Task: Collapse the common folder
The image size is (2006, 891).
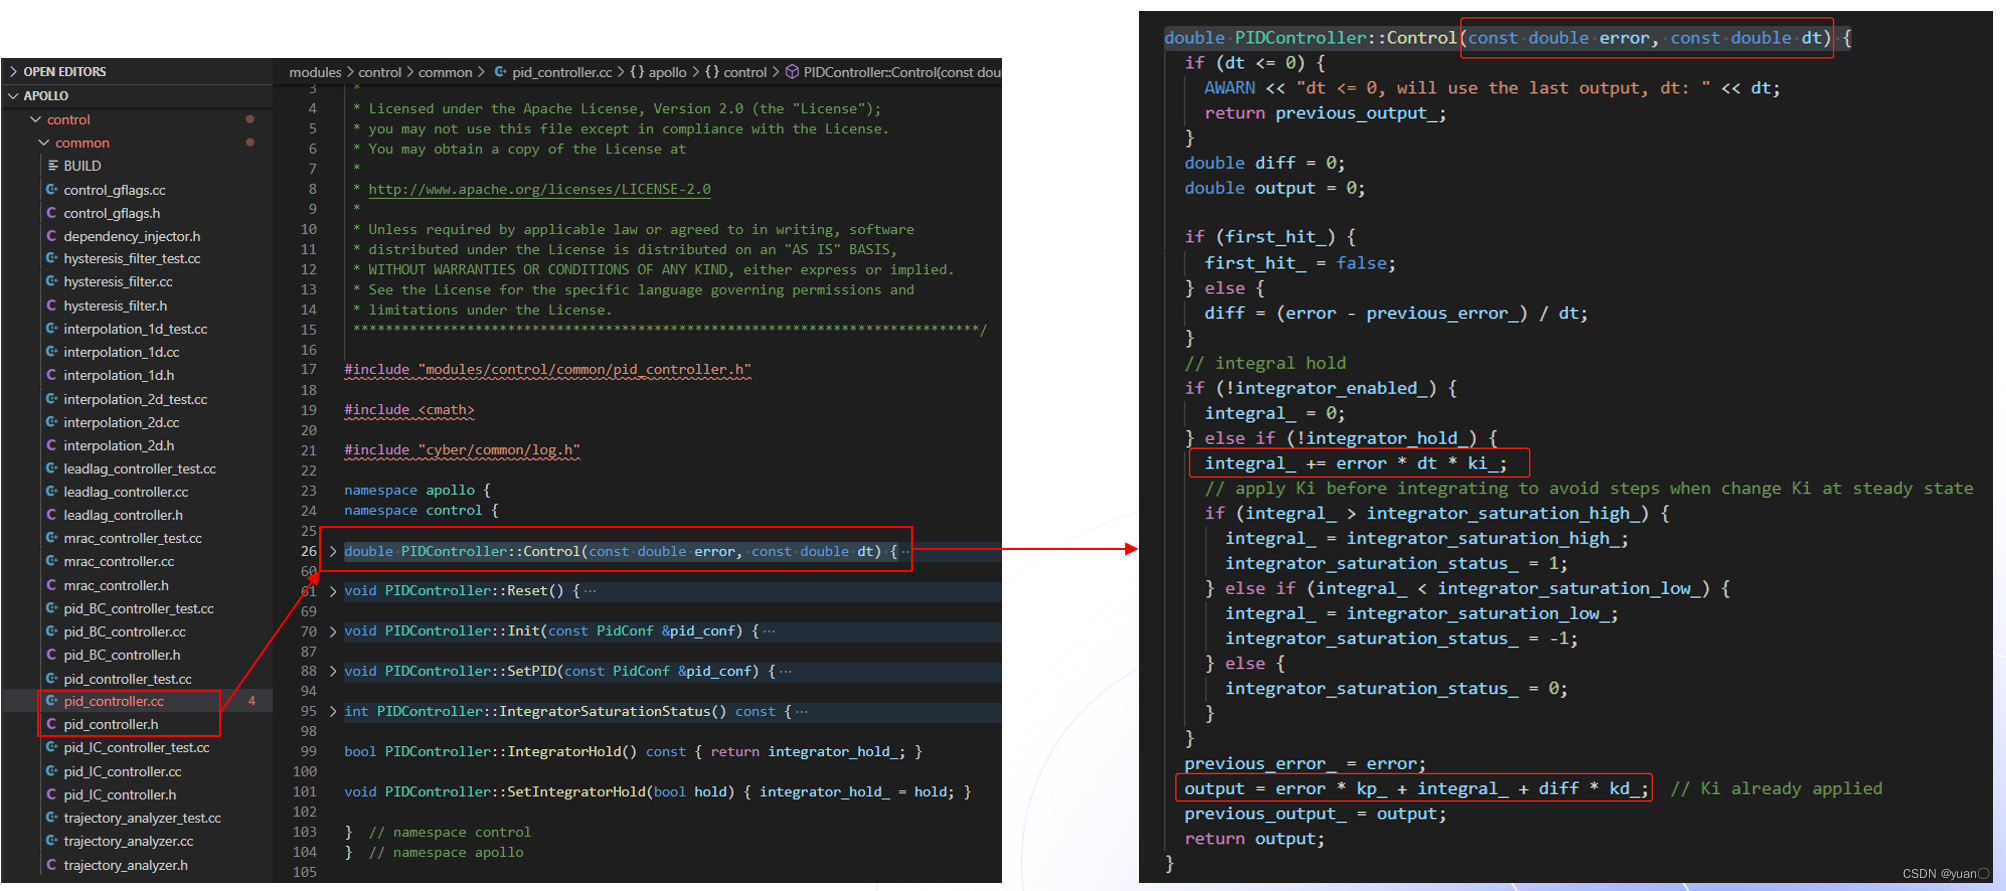Action: (x=82, y=143)
